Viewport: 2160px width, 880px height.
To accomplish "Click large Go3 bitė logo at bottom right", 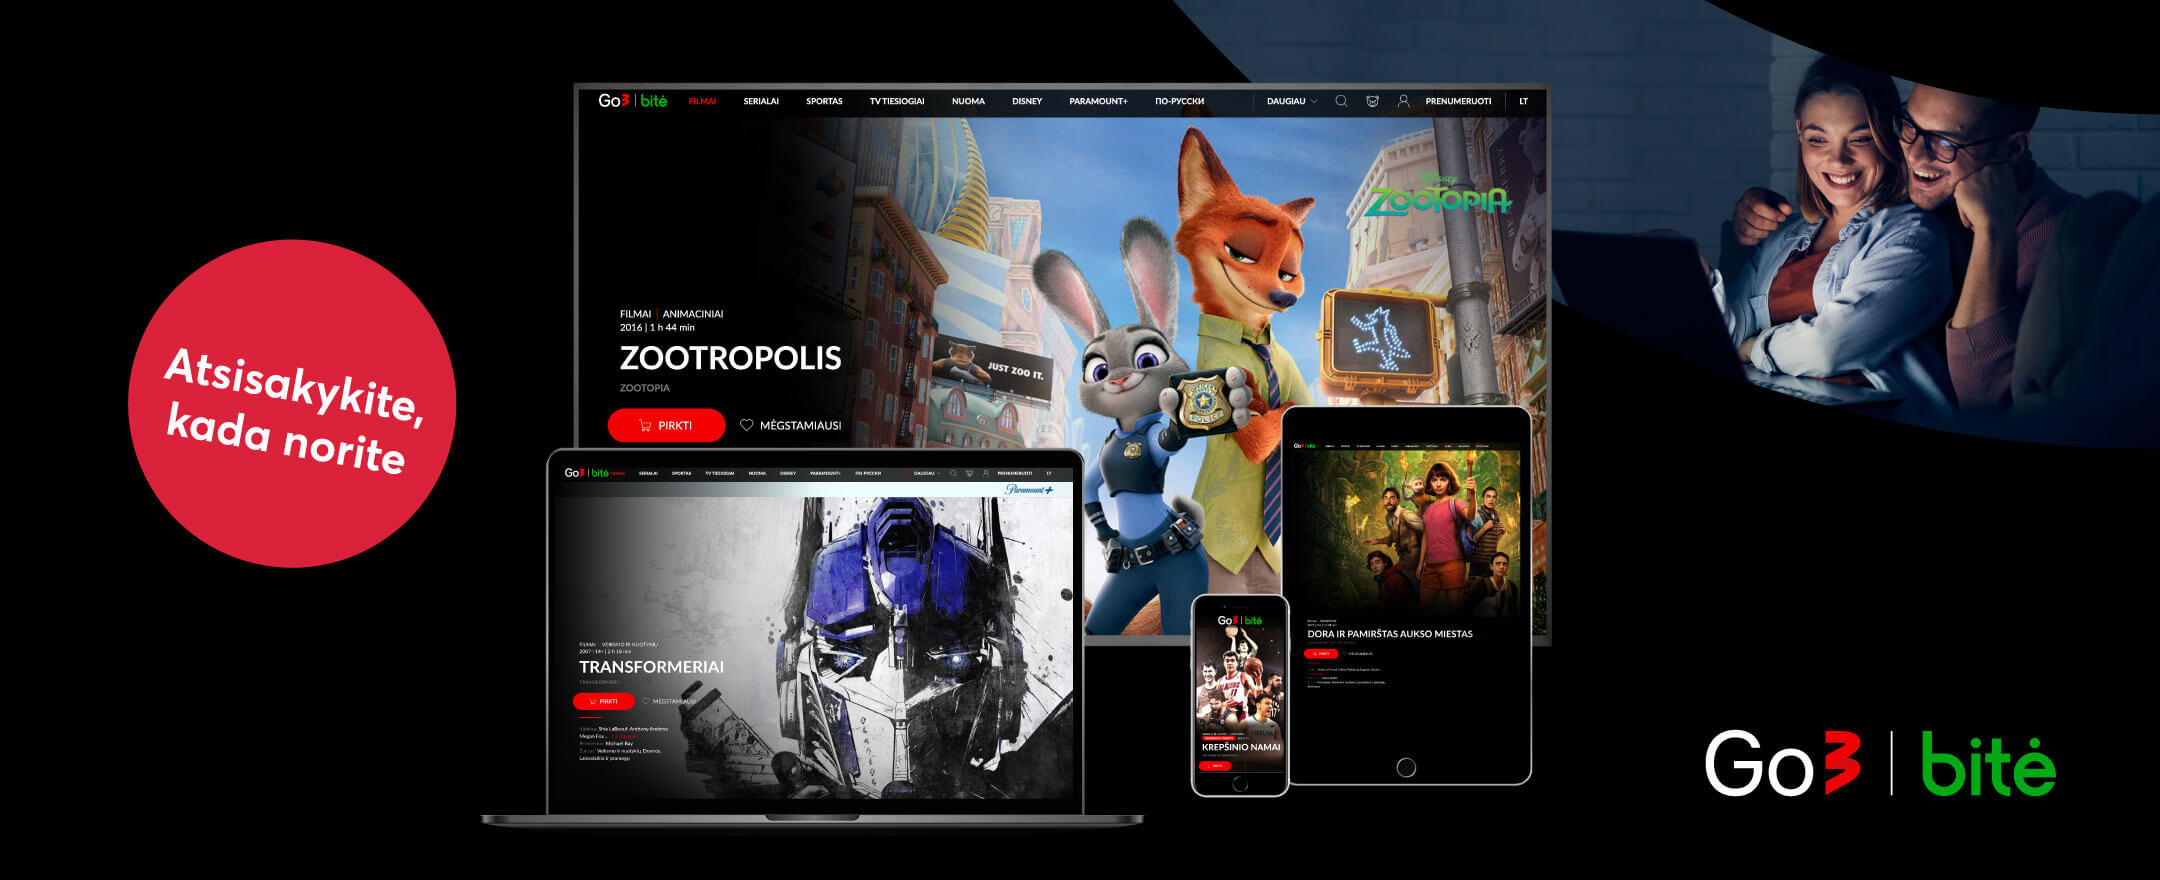I will coord(1880,764).
